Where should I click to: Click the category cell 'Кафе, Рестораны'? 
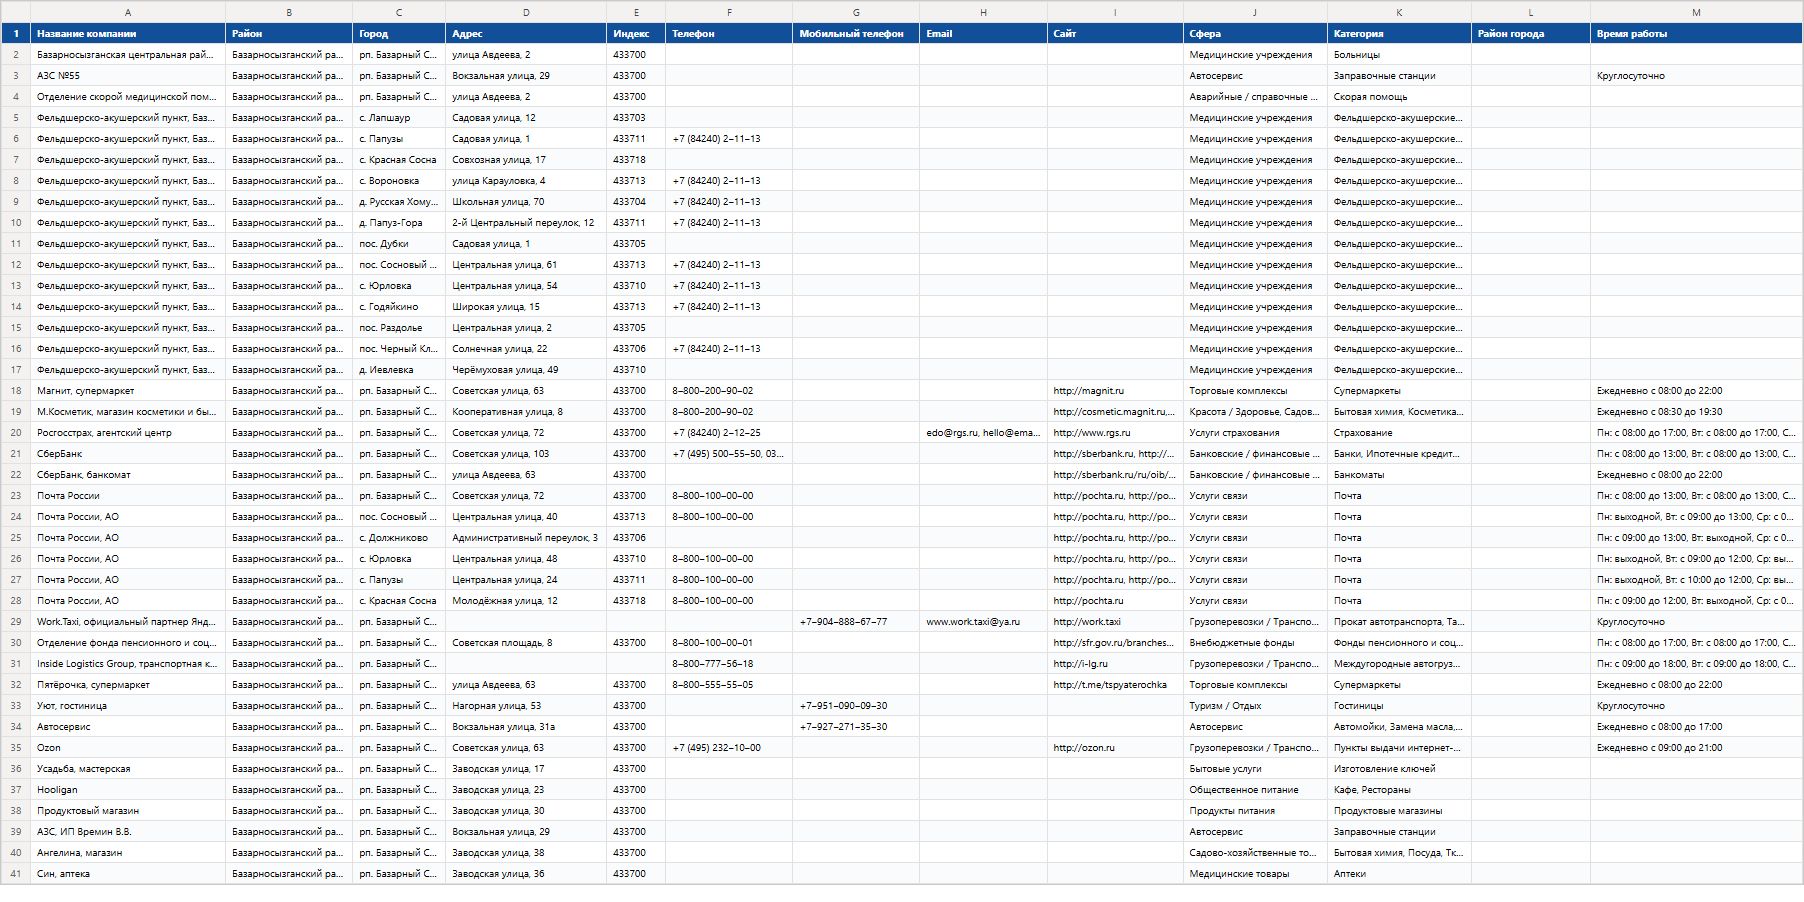pos(1399,790)
